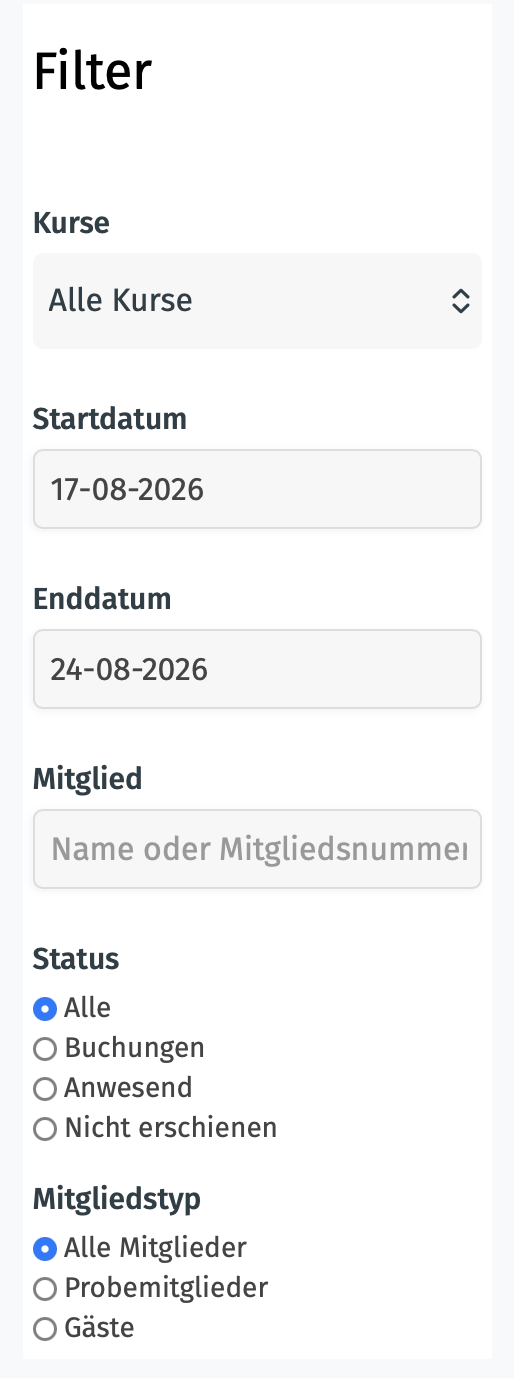Click the Startdatum field showing 17-08-2026

pos(257,489)
